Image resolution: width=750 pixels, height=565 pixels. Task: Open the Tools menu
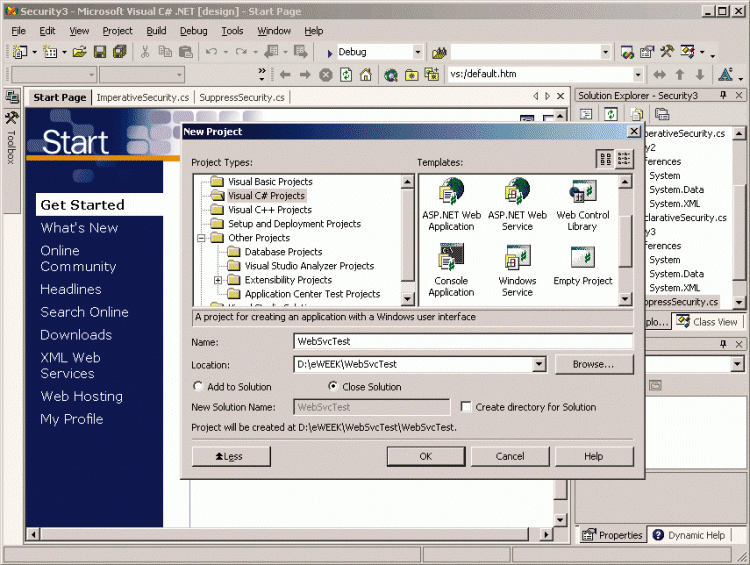(232, 31)
